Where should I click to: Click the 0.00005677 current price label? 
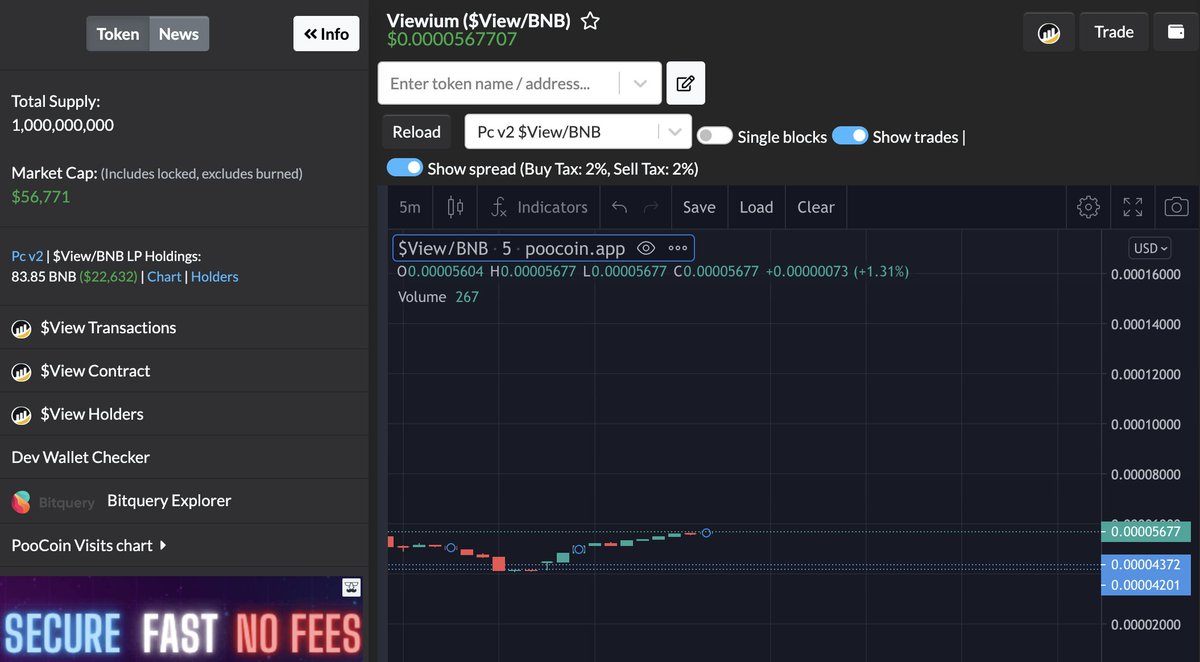[1145, 532]
